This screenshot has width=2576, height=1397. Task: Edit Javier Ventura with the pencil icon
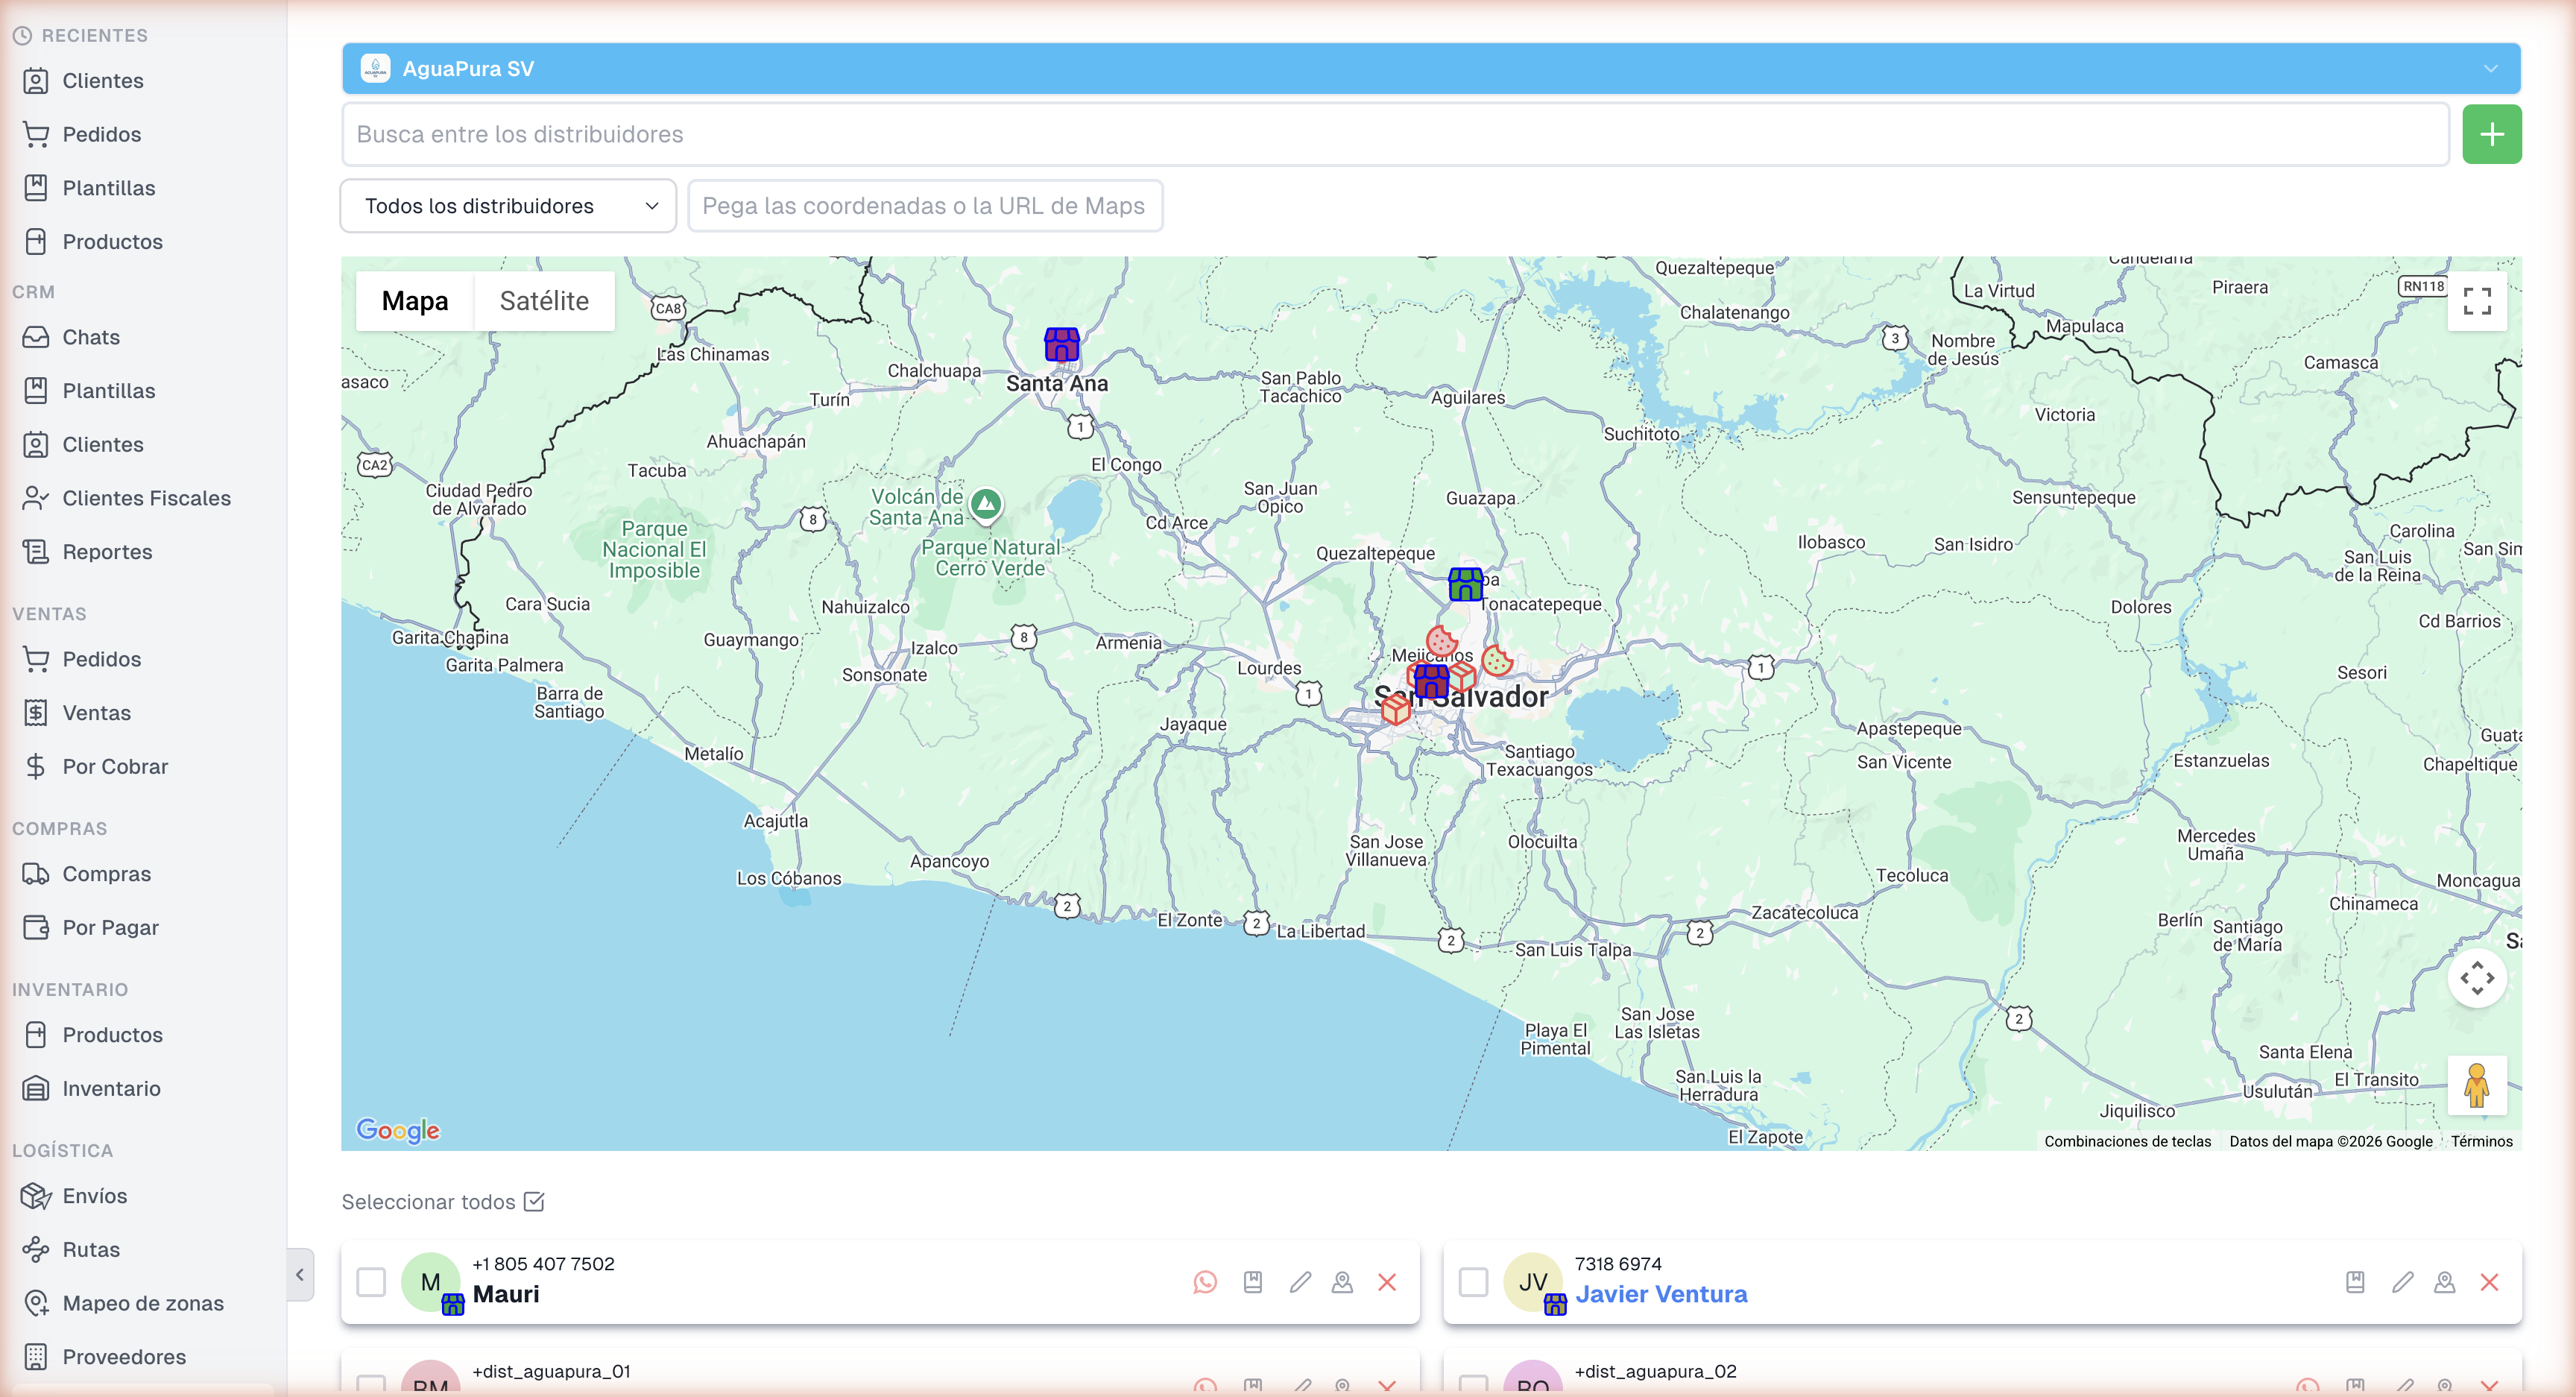tap(2404, 1281)
